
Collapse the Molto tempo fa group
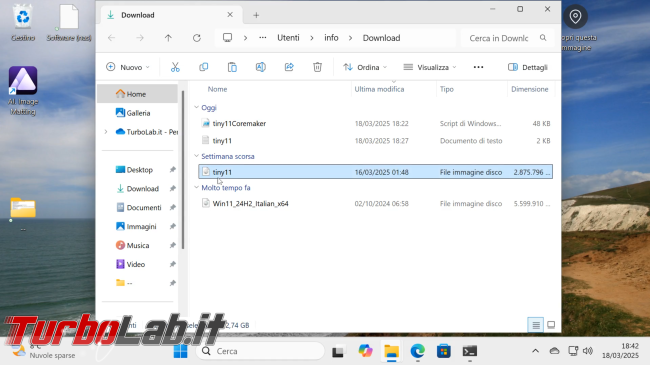[196, 187]
